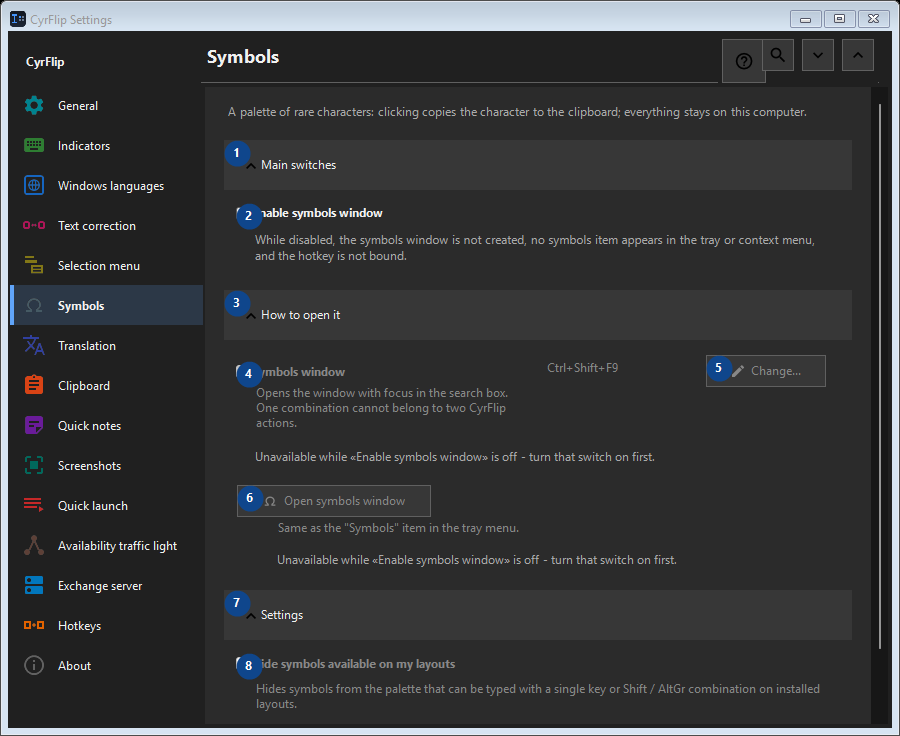Open the Translation icon in sidebar
This screenshot has width=900, height=736.
point(34,346)
